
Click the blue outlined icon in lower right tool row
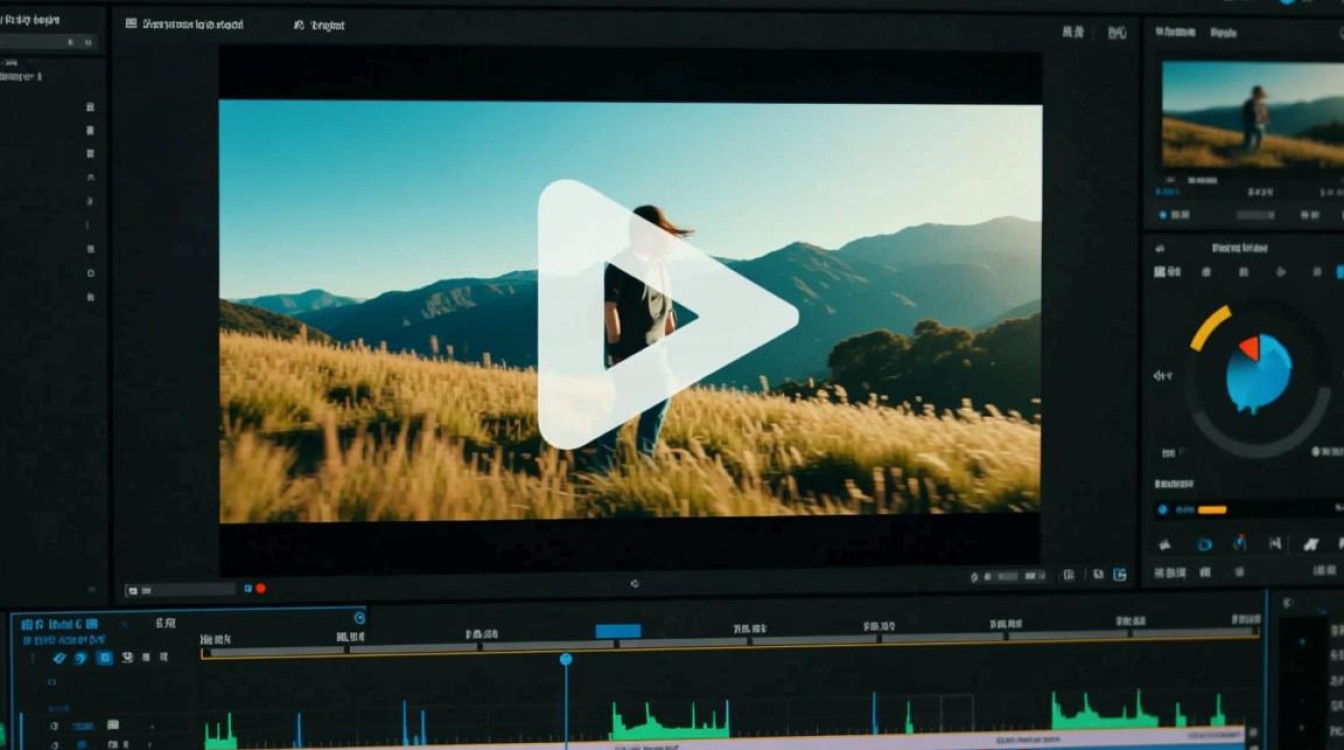pyautogui.click(x=1204, y=544)
